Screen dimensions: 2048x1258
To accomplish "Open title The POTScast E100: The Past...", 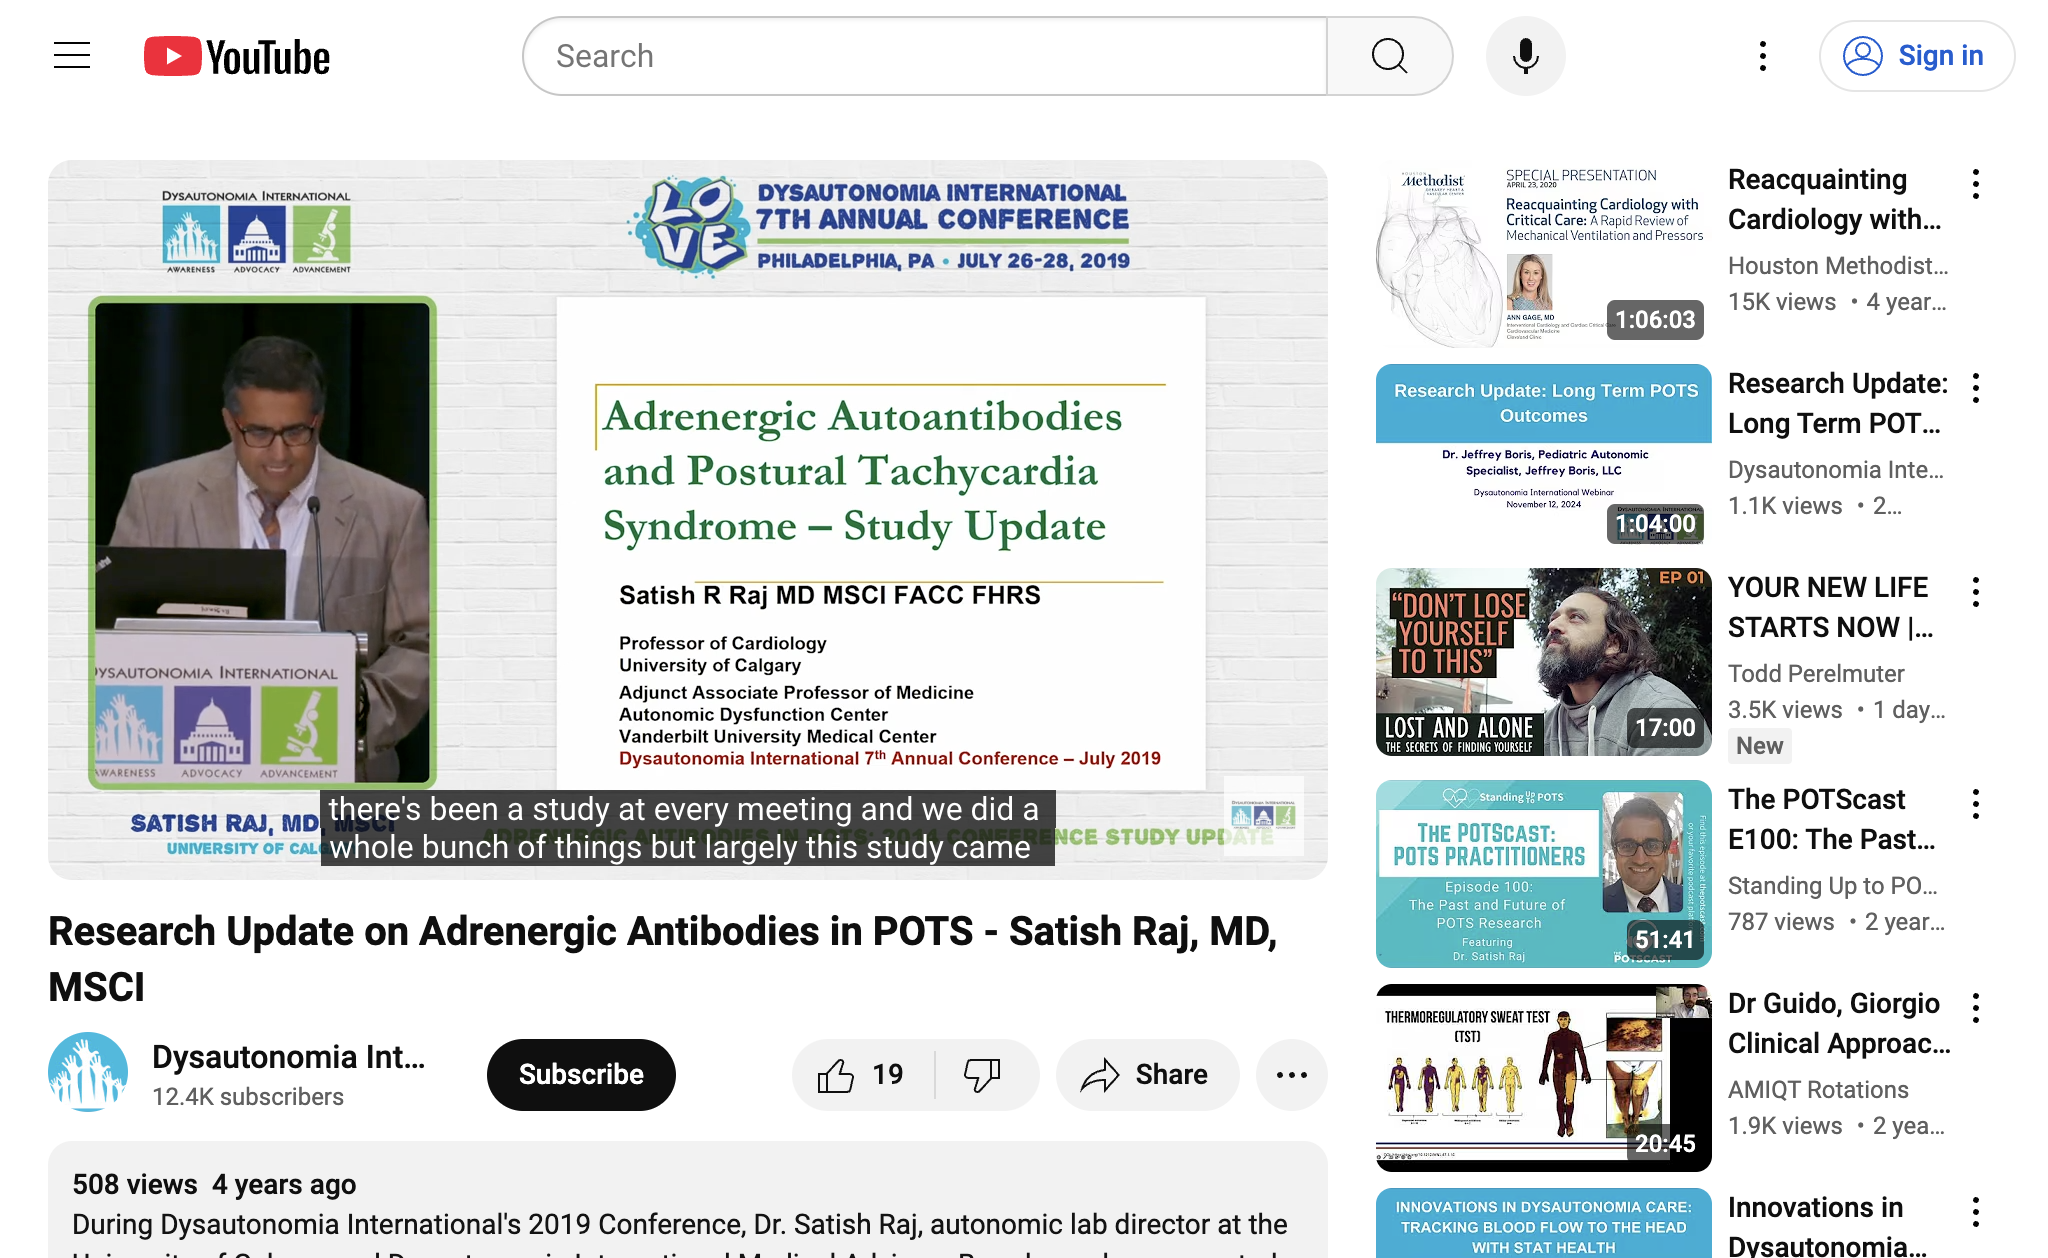I will [x=1832, y=819].
